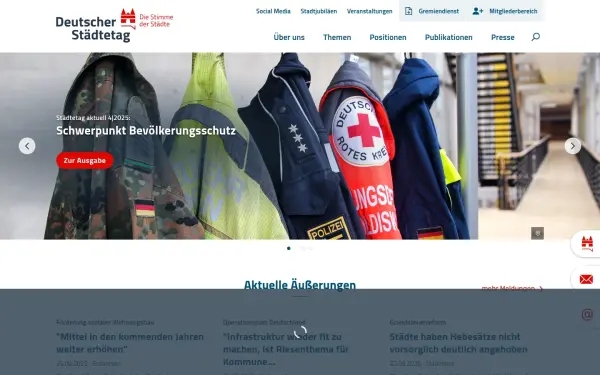This screenshot has height=375, width=600.
Task: Click the Zur Ausgabe button
Action: [x=85, y=160]
